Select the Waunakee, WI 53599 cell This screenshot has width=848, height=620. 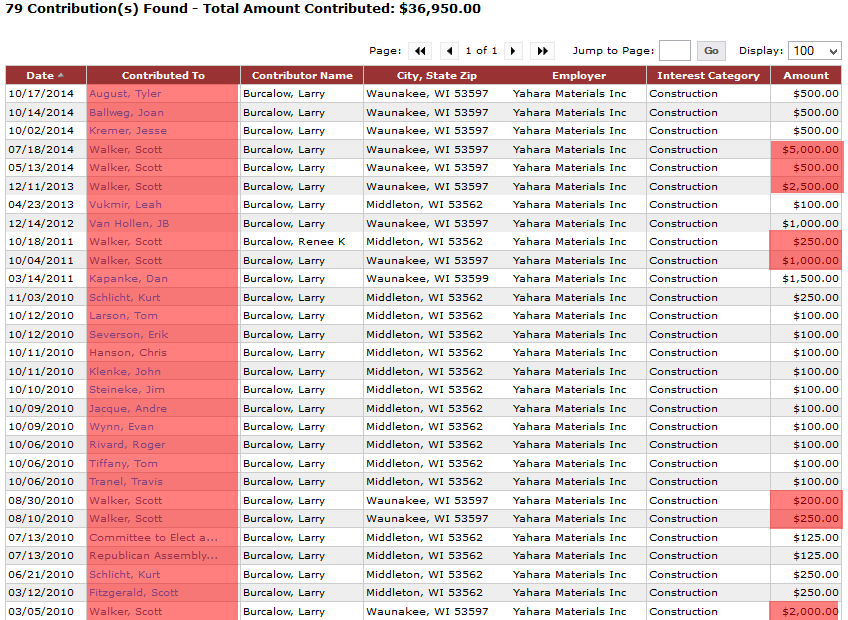click(436, 279)
